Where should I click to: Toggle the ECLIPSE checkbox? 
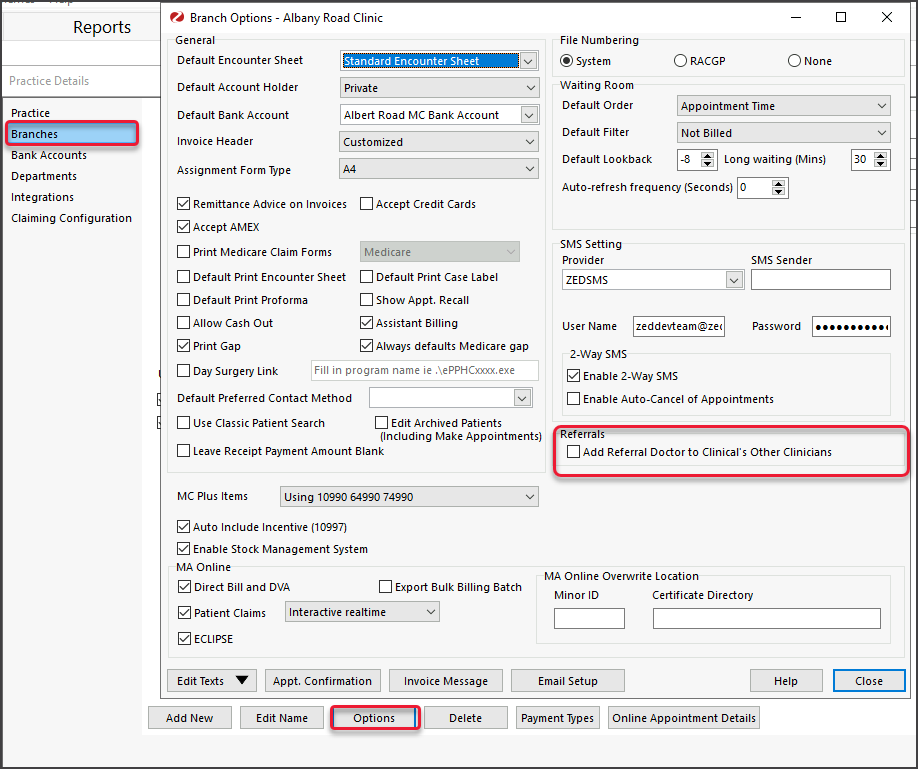point(184,638)
